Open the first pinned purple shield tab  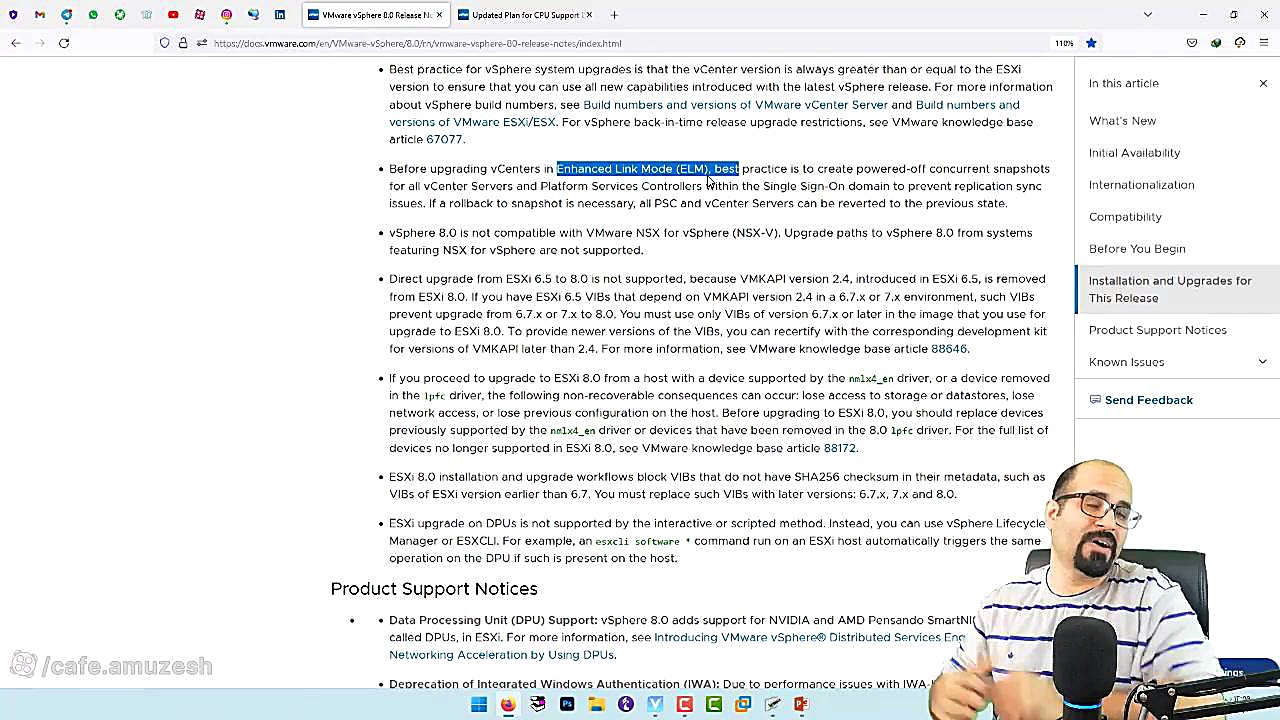pos(13,15)
